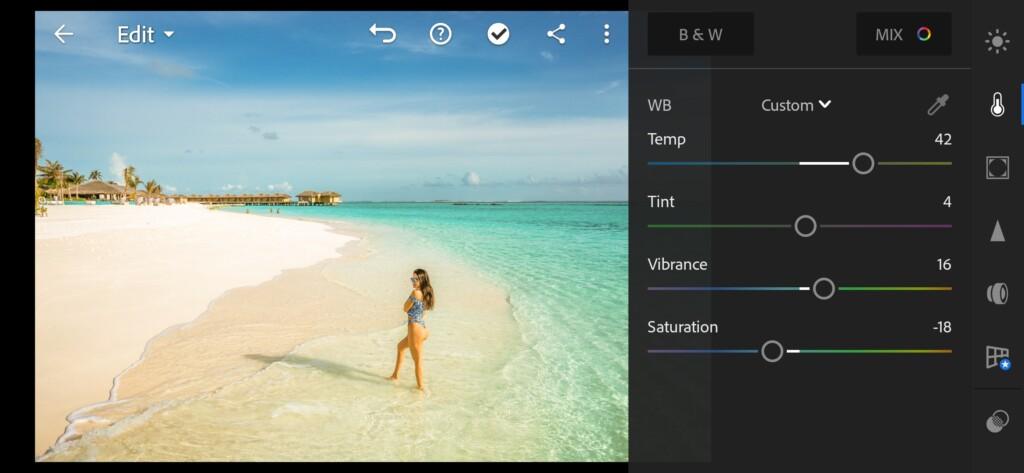Click the Tint value 4
Viewport: 1024px width, 473px height.
pyautogui.click(x=947, y=202)
